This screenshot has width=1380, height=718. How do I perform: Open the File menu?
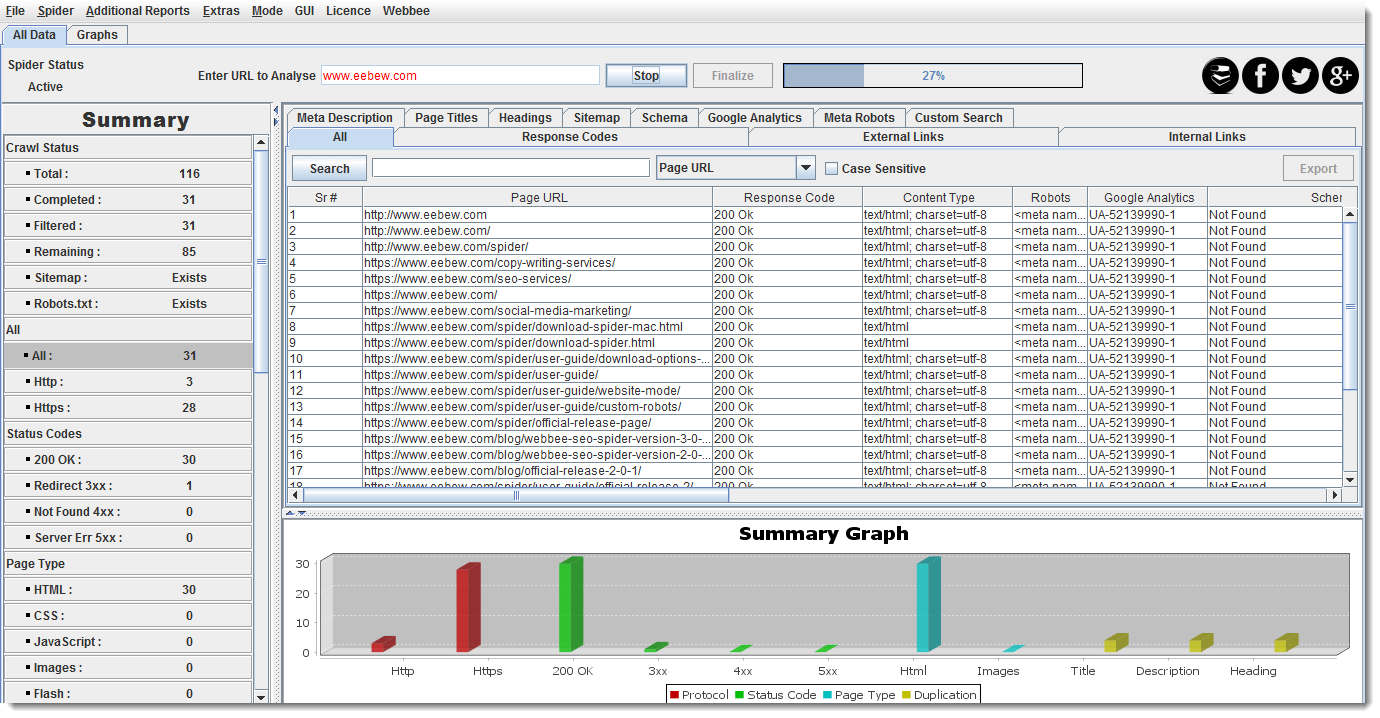[x=16, y=11]
